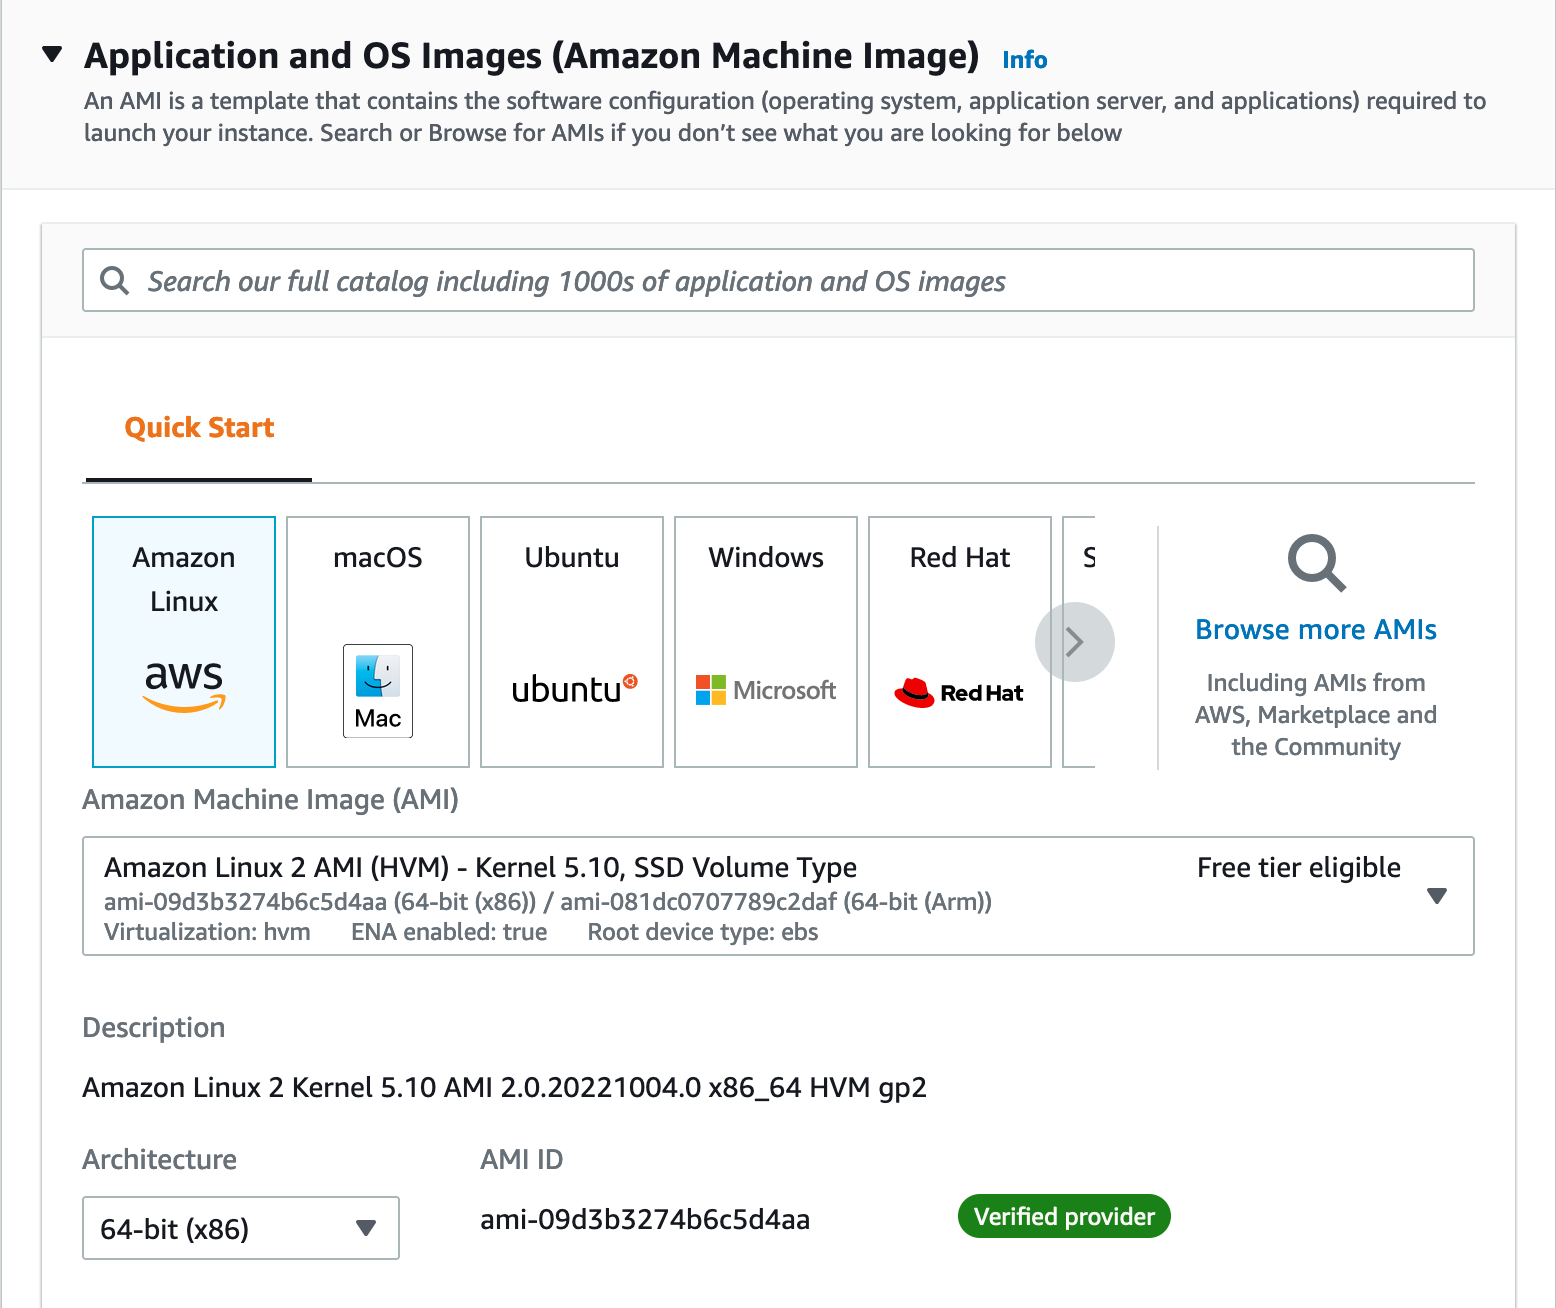Open the Amazon Machine Image selection dropdown
1556x1308 pixels.
(778, 896)
